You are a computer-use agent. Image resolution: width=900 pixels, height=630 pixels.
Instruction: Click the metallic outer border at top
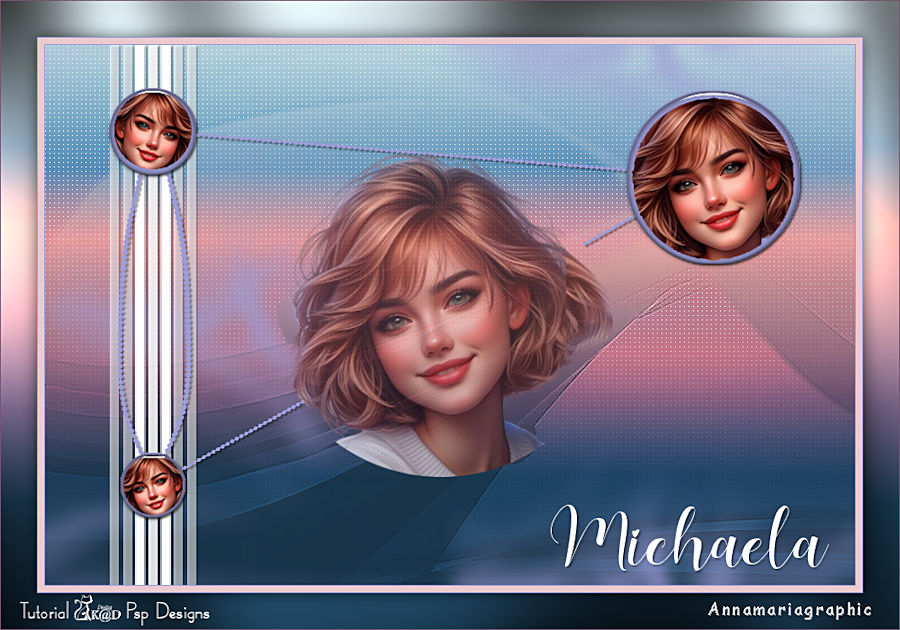point(450,17)
